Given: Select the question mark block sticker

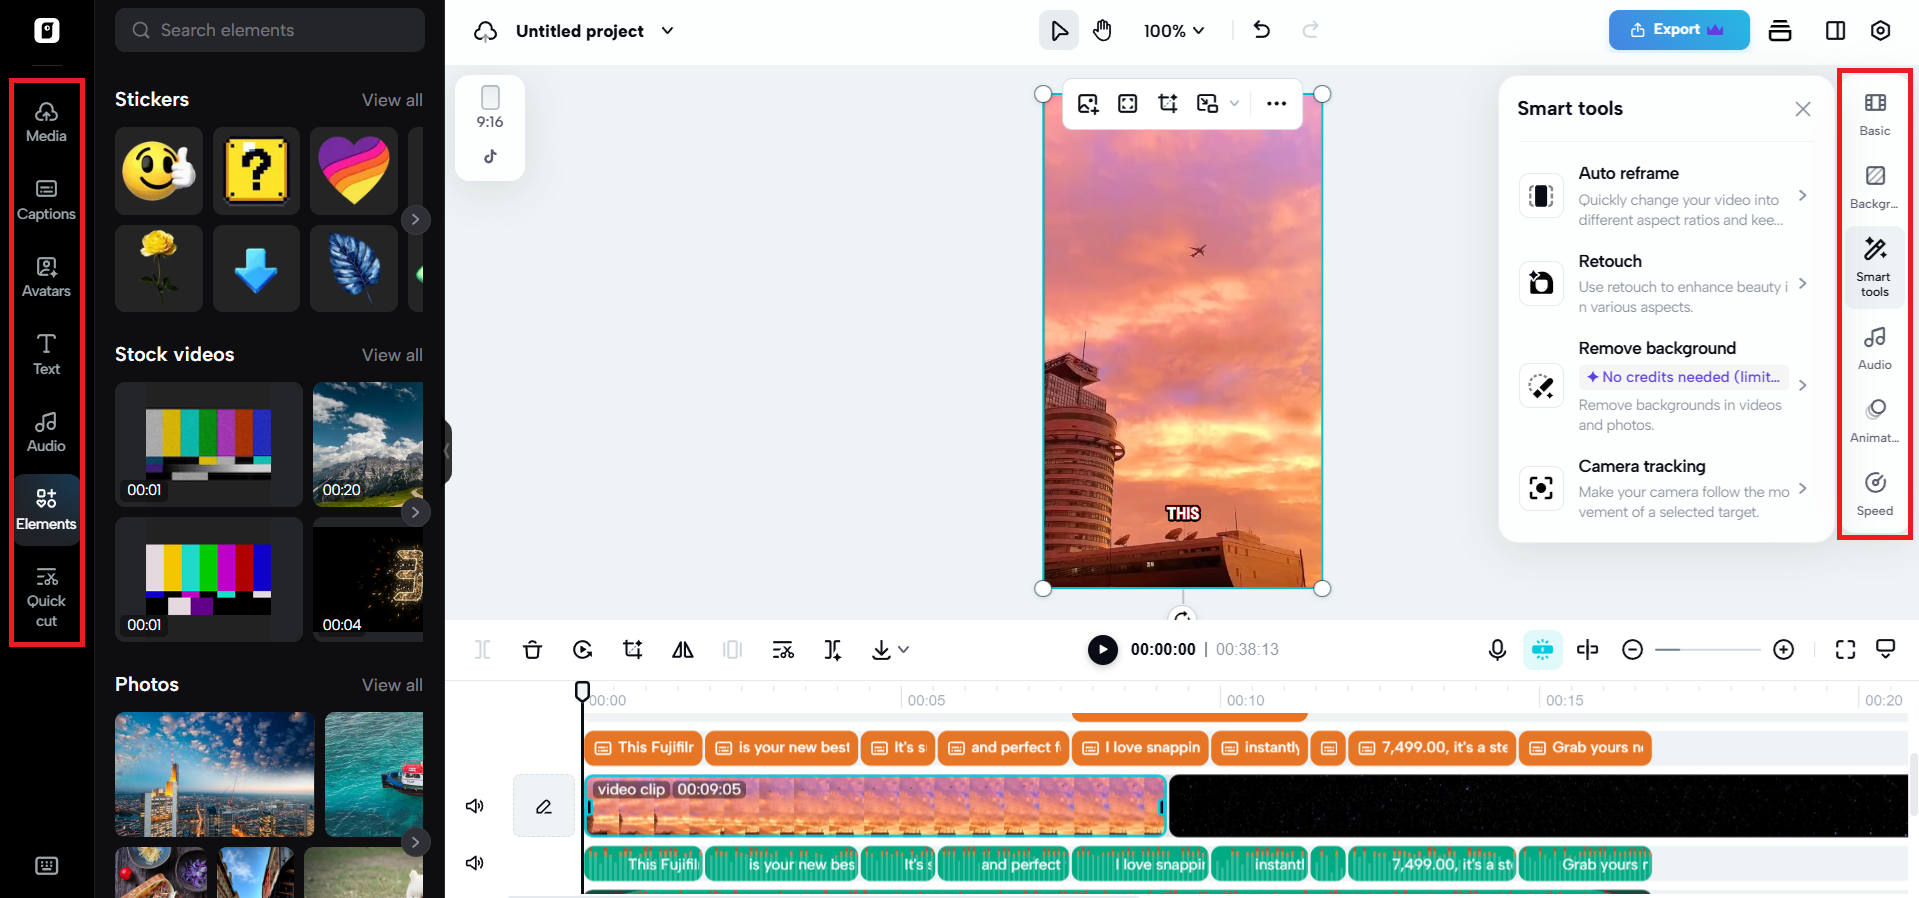Looking at the screenshot, I should (256, 171).
